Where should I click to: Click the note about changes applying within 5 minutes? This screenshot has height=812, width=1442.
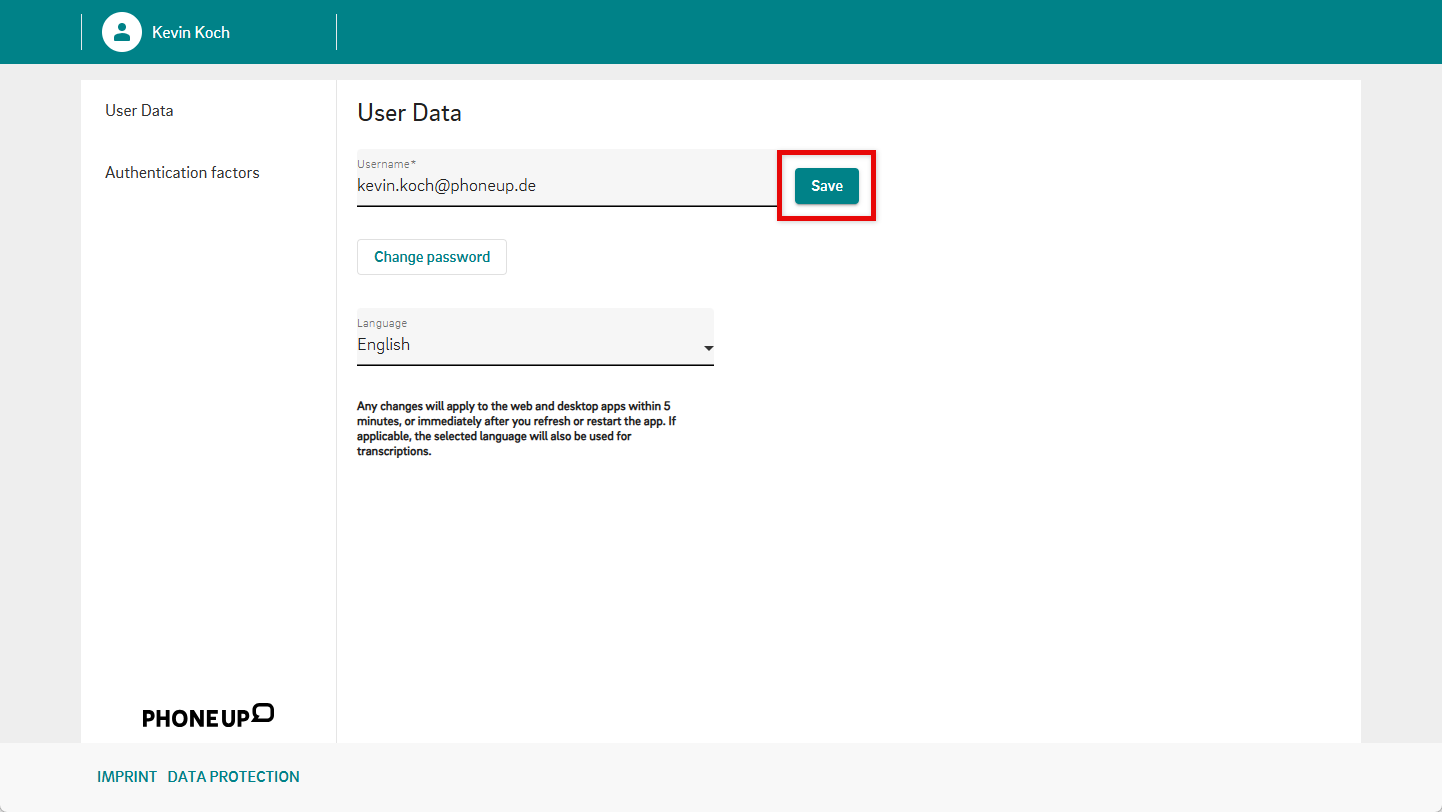pos(514,429)
